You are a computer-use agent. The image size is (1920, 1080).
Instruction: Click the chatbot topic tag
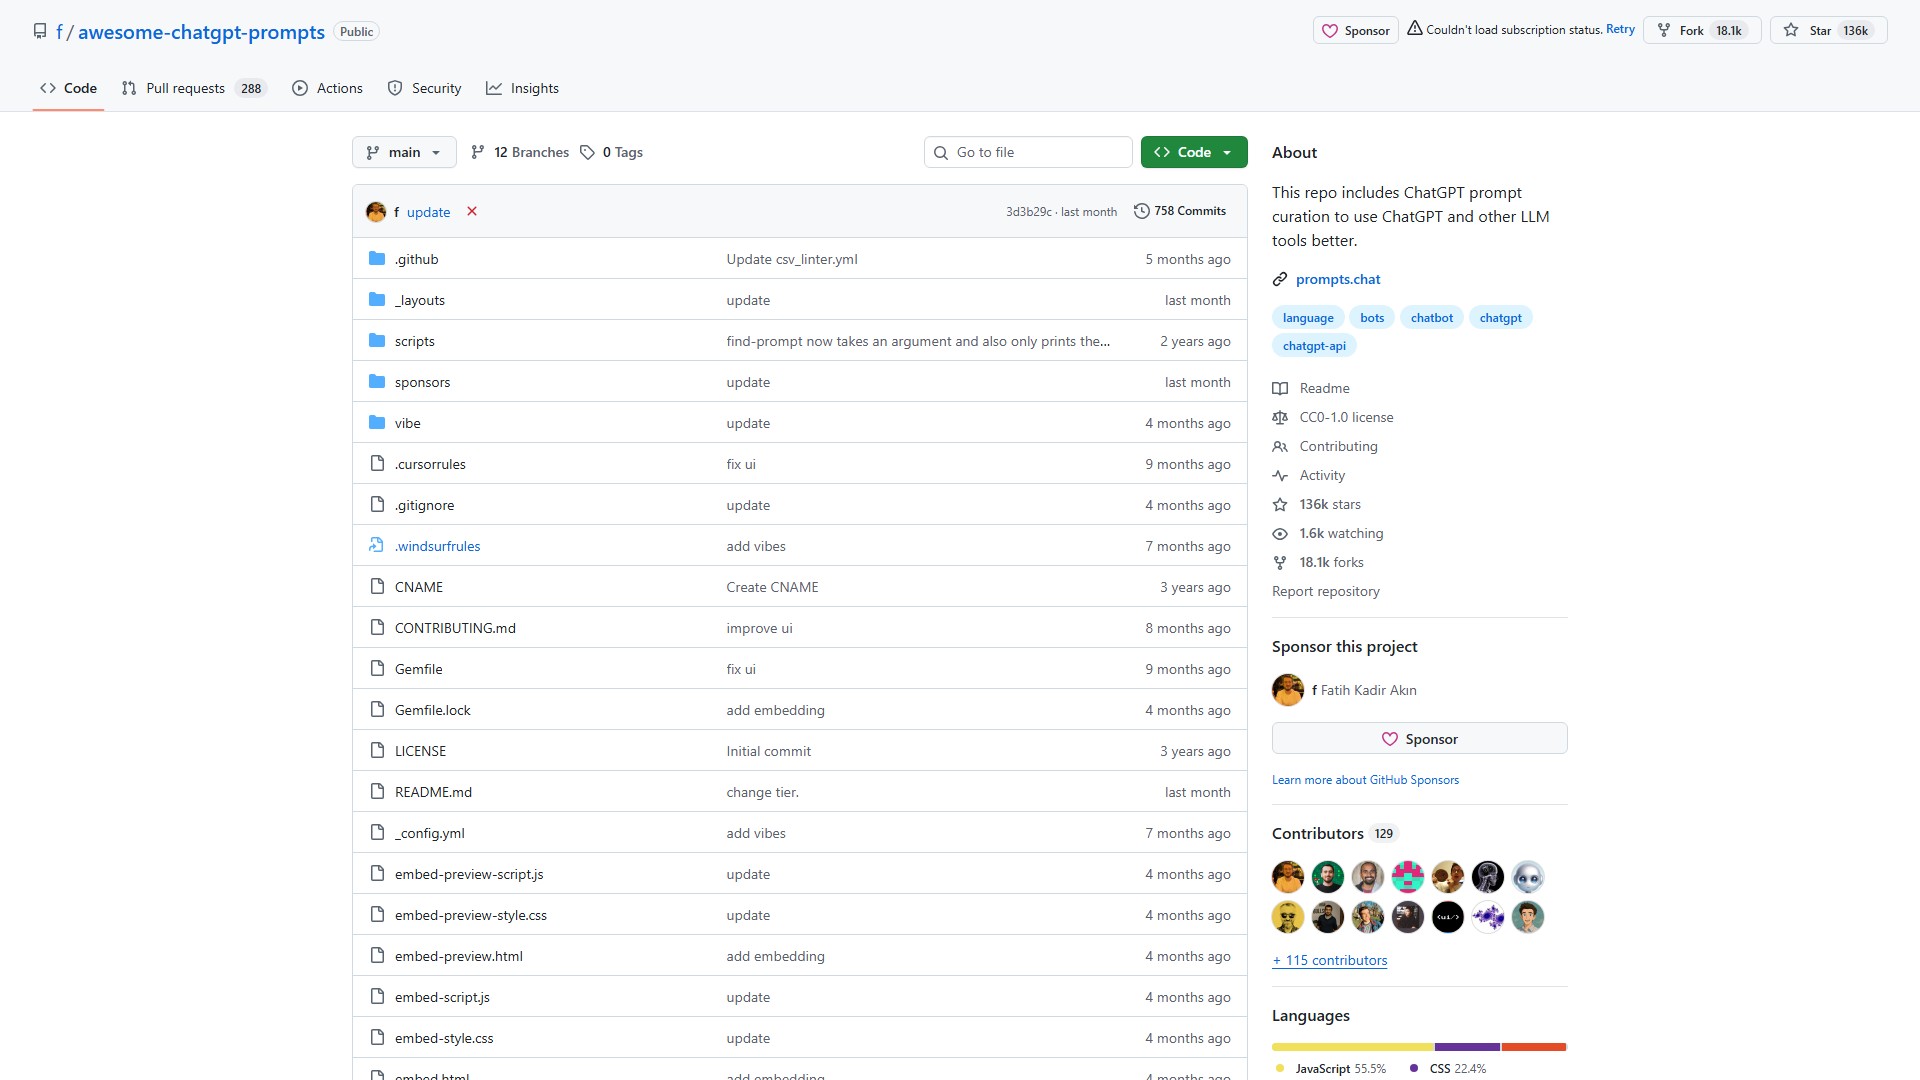click(1431, 318)
